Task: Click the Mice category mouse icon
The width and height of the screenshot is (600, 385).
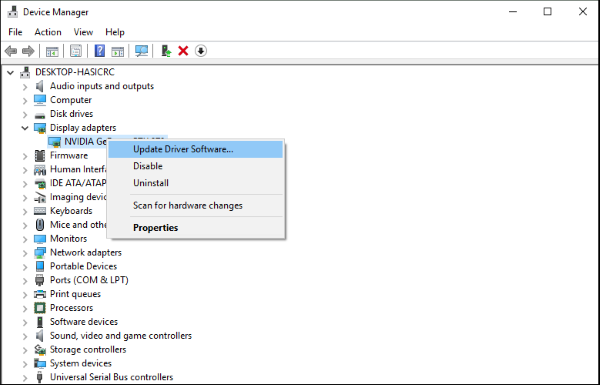Action: [x=40, y=225]
